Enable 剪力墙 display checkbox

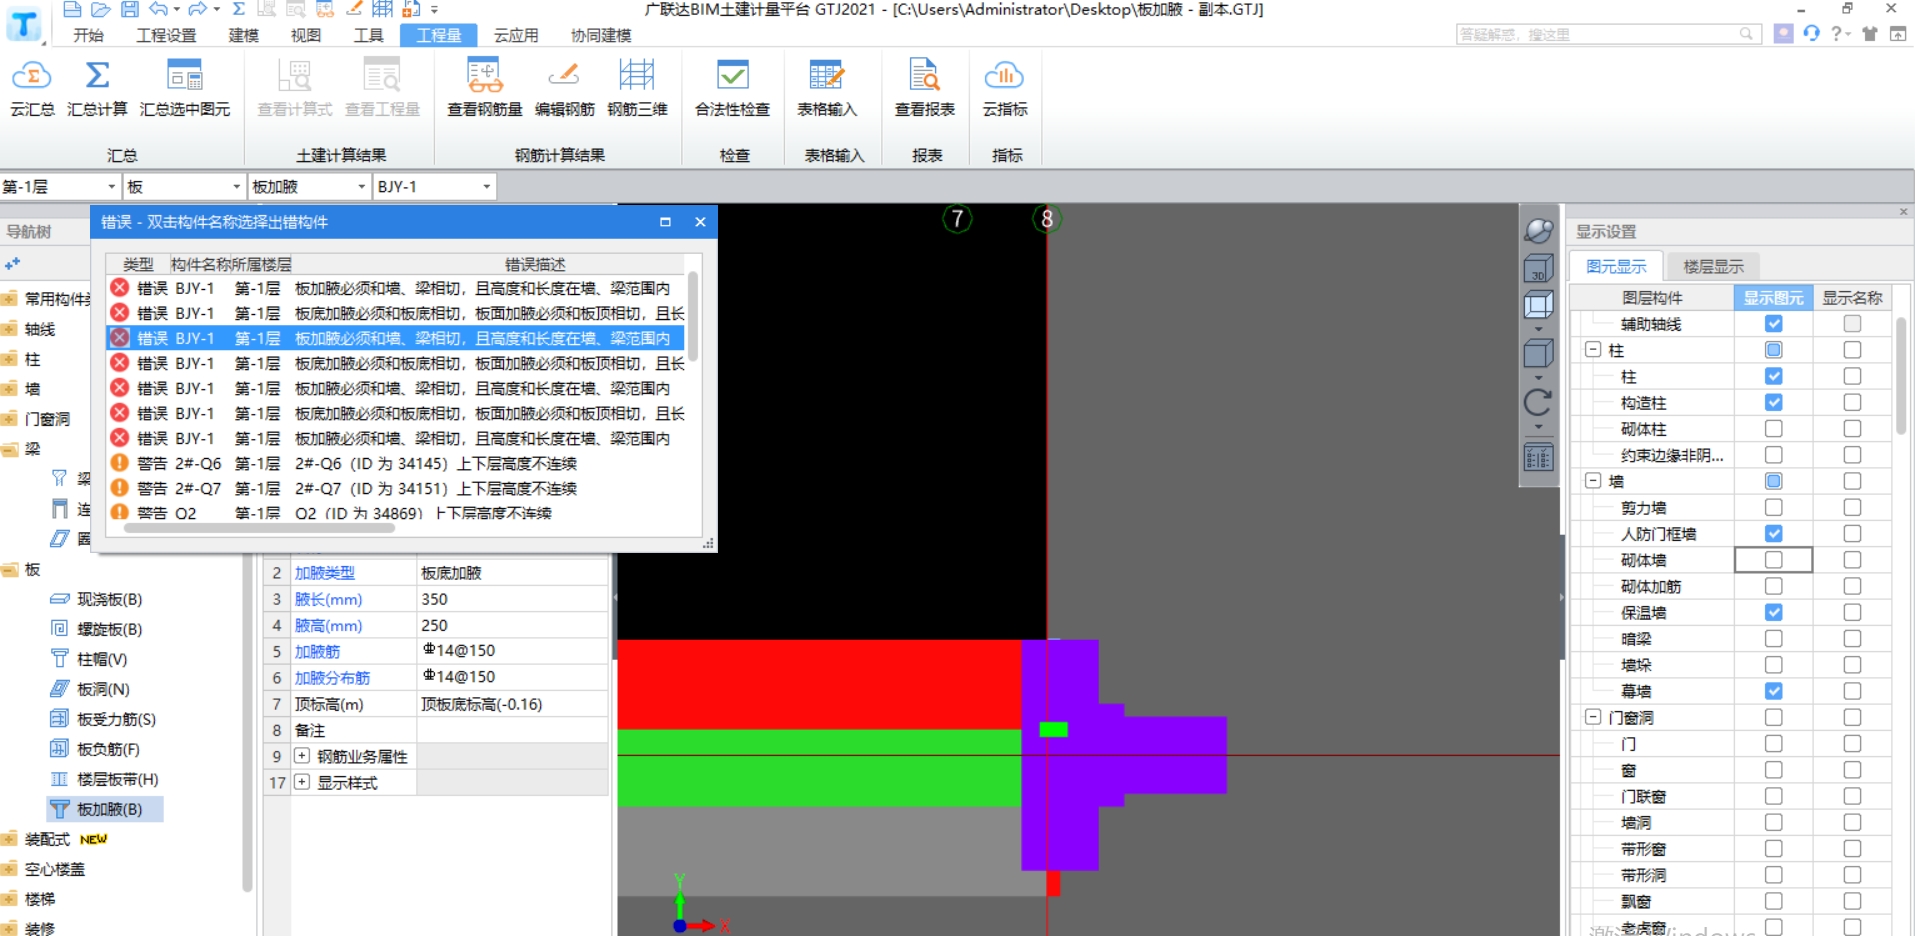point(1773,507)
